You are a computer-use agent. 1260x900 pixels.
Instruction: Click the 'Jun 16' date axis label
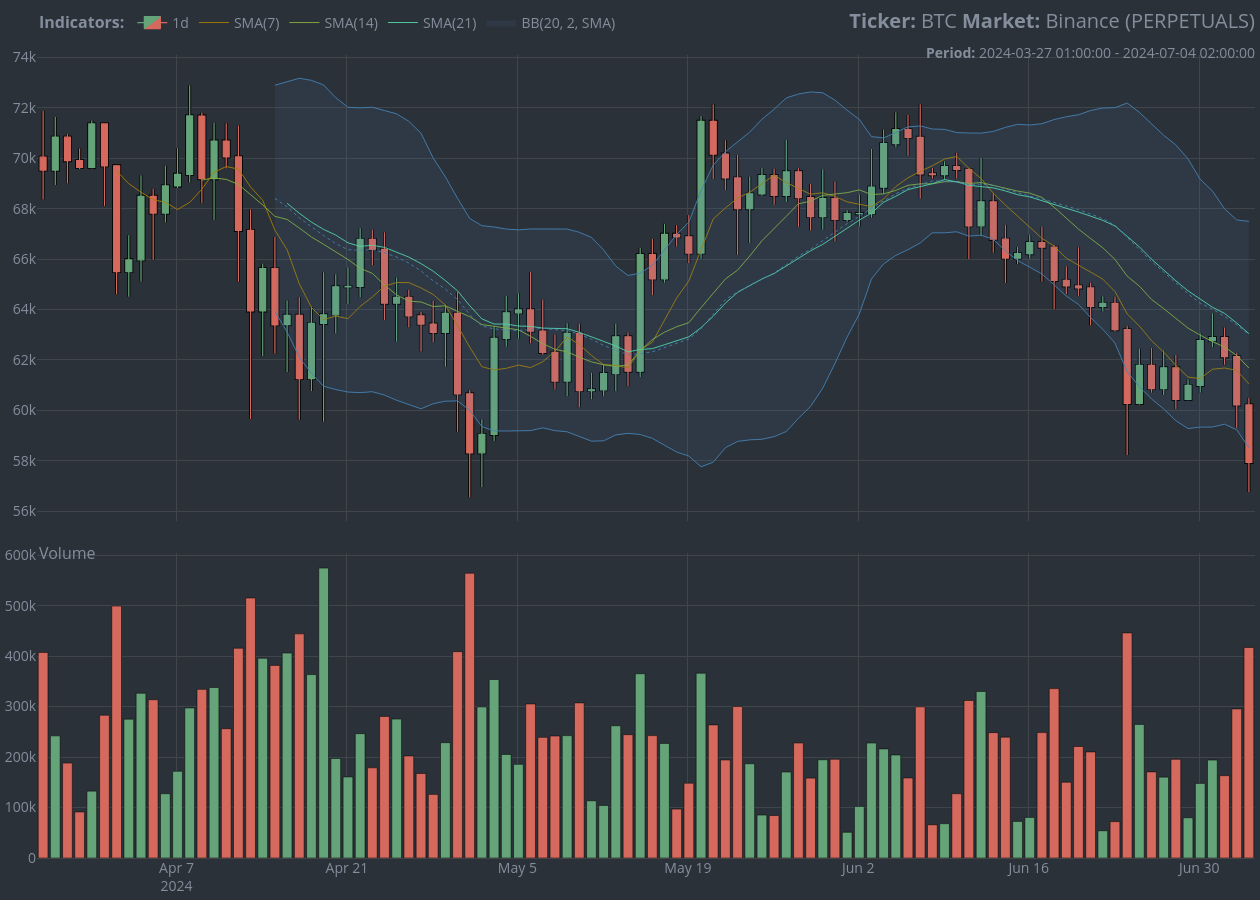pos(1029,868)
